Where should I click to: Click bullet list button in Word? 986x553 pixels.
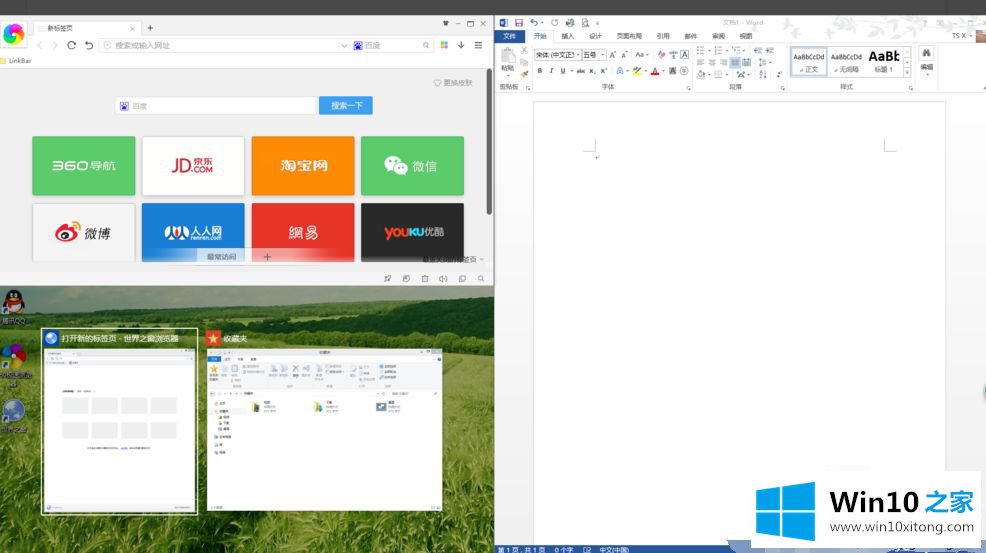click(x=701, y=50)
